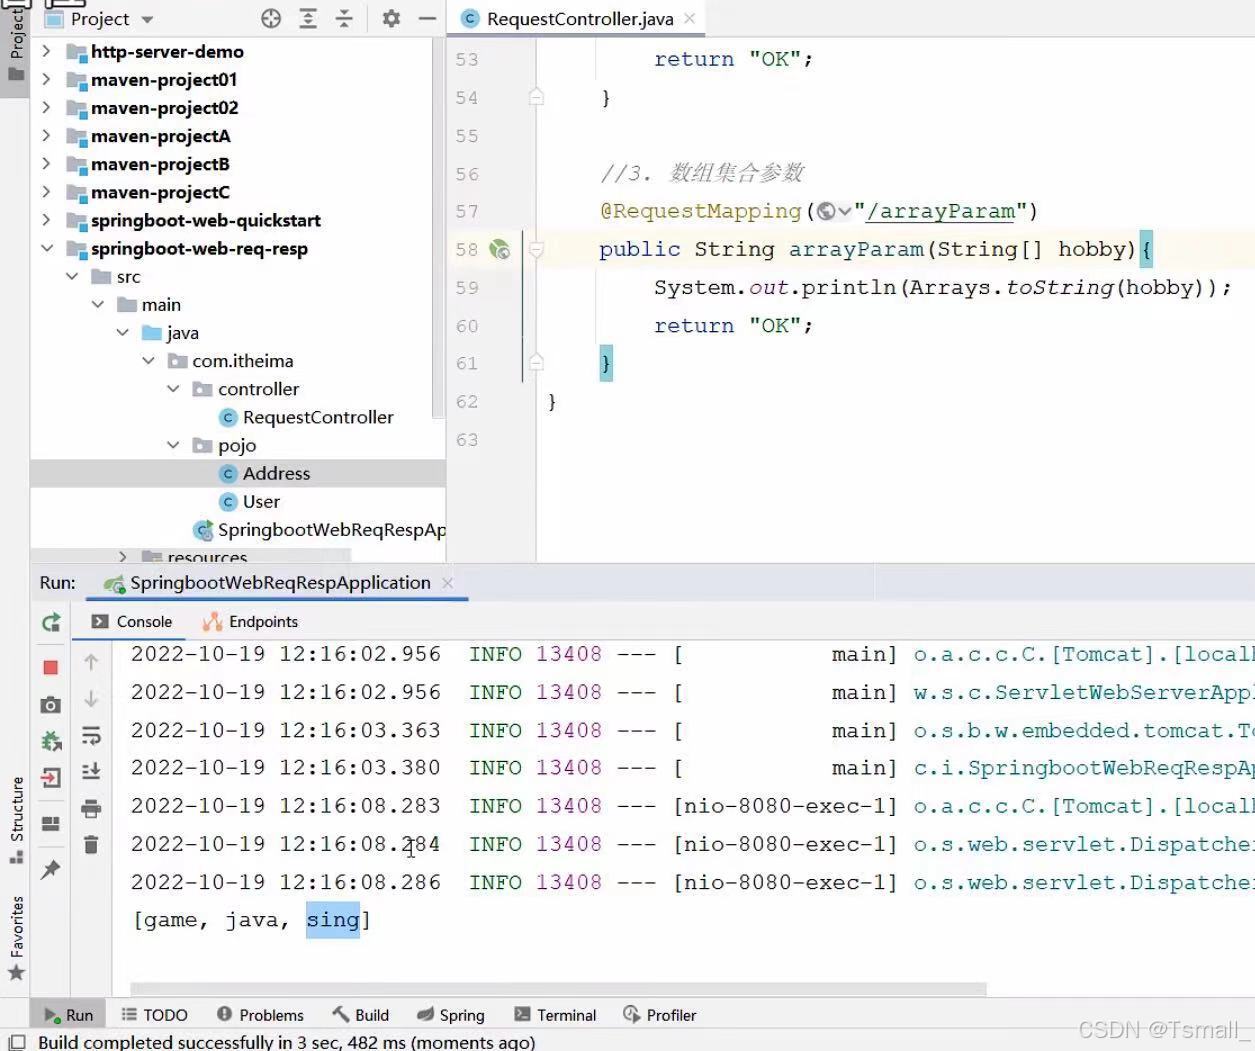Collapse code fold at line 54
The image size is (1255, 1051).
pos(536,96)
